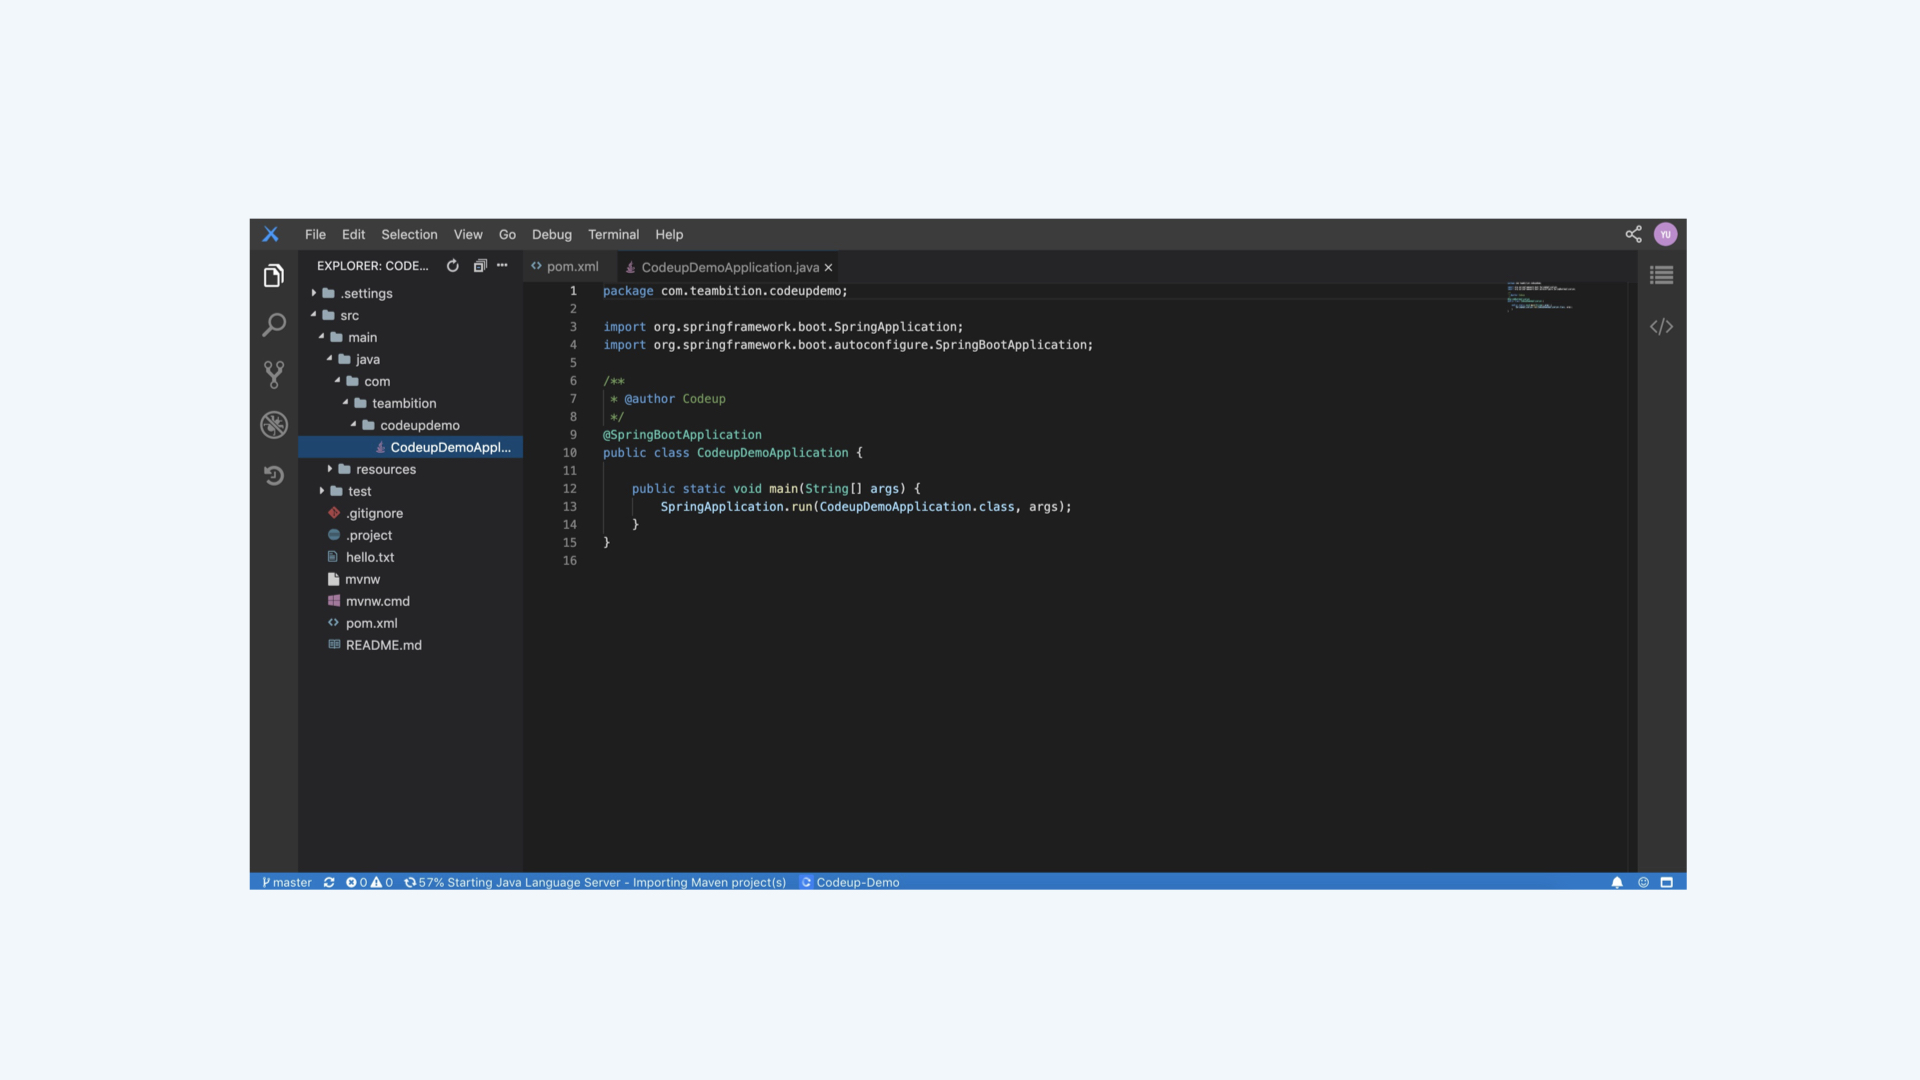1920x1080 pixels.
Task: Open the Debug menu
Action: tap(552, 234)
